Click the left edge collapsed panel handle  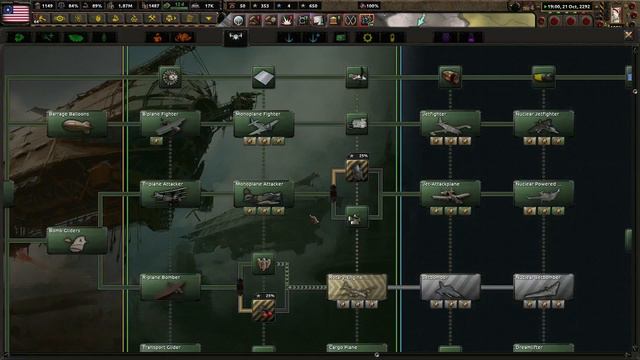(8, 193)
